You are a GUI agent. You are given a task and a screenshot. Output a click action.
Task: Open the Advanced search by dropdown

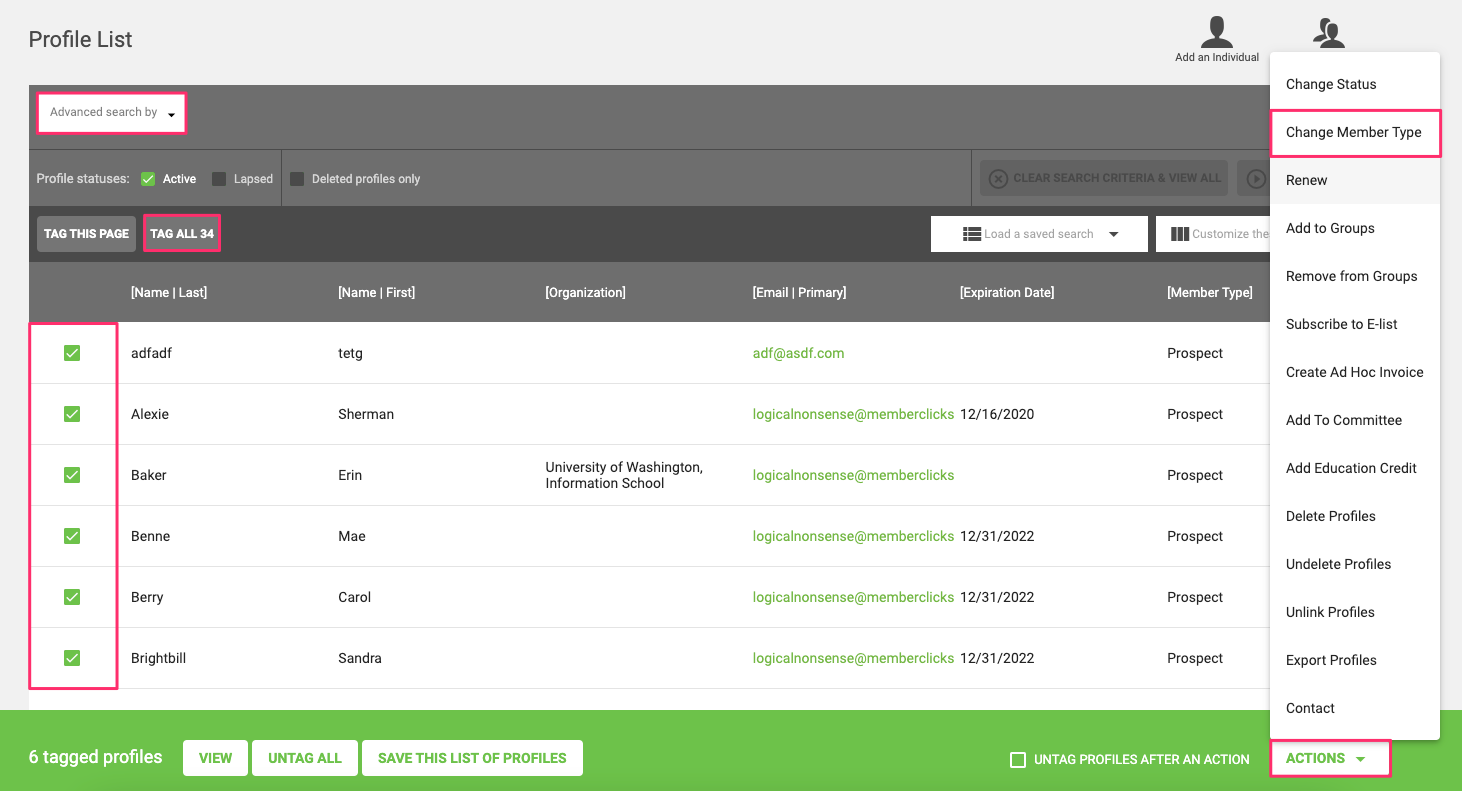(x=112, y=113)
